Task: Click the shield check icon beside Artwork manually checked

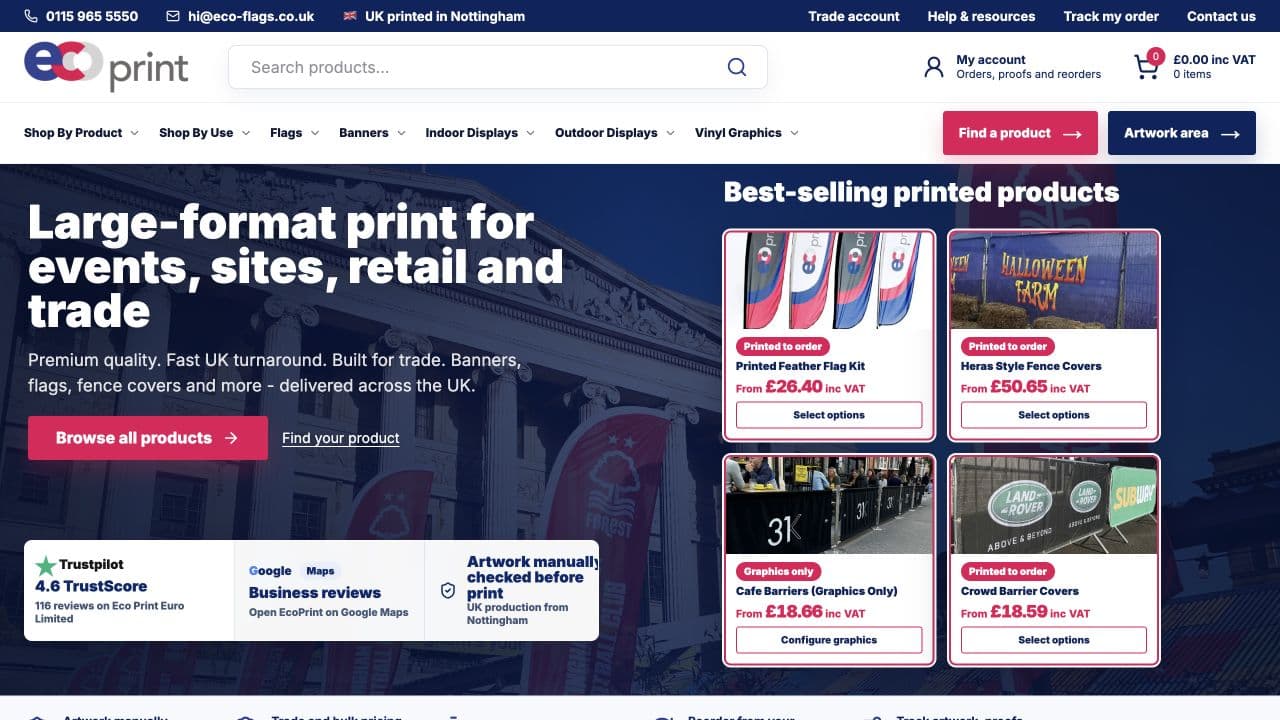Action: click(x=448, y=591)
